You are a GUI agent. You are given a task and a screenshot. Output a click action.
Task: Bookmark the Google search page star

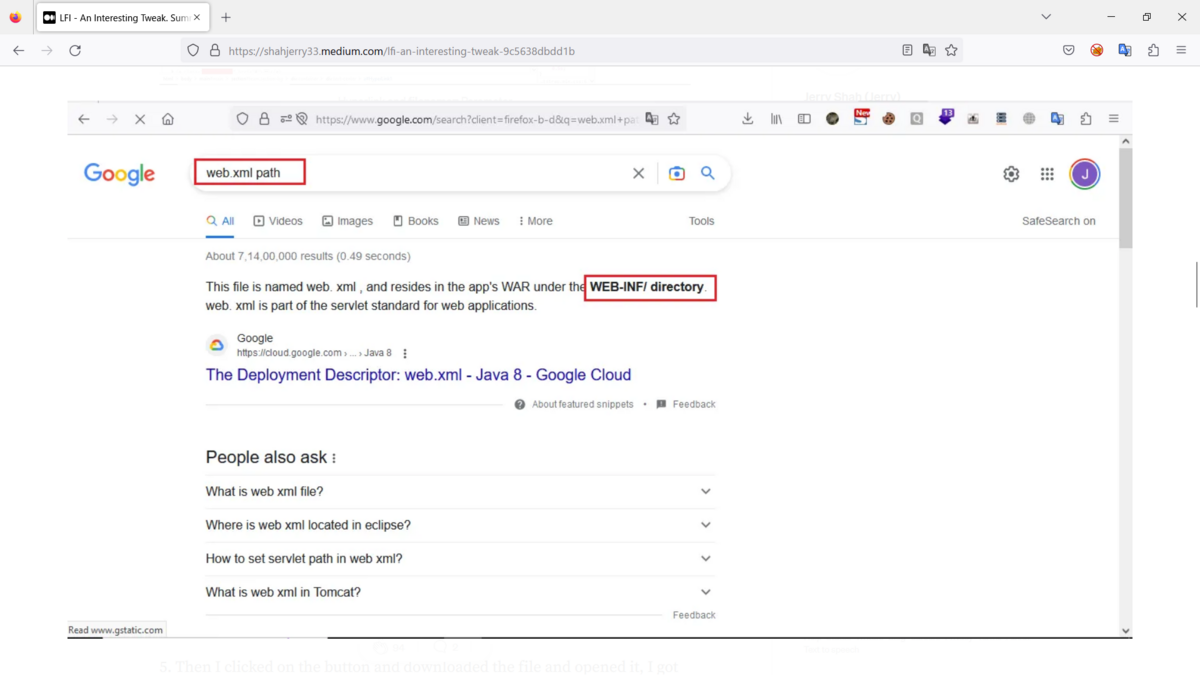674,119
